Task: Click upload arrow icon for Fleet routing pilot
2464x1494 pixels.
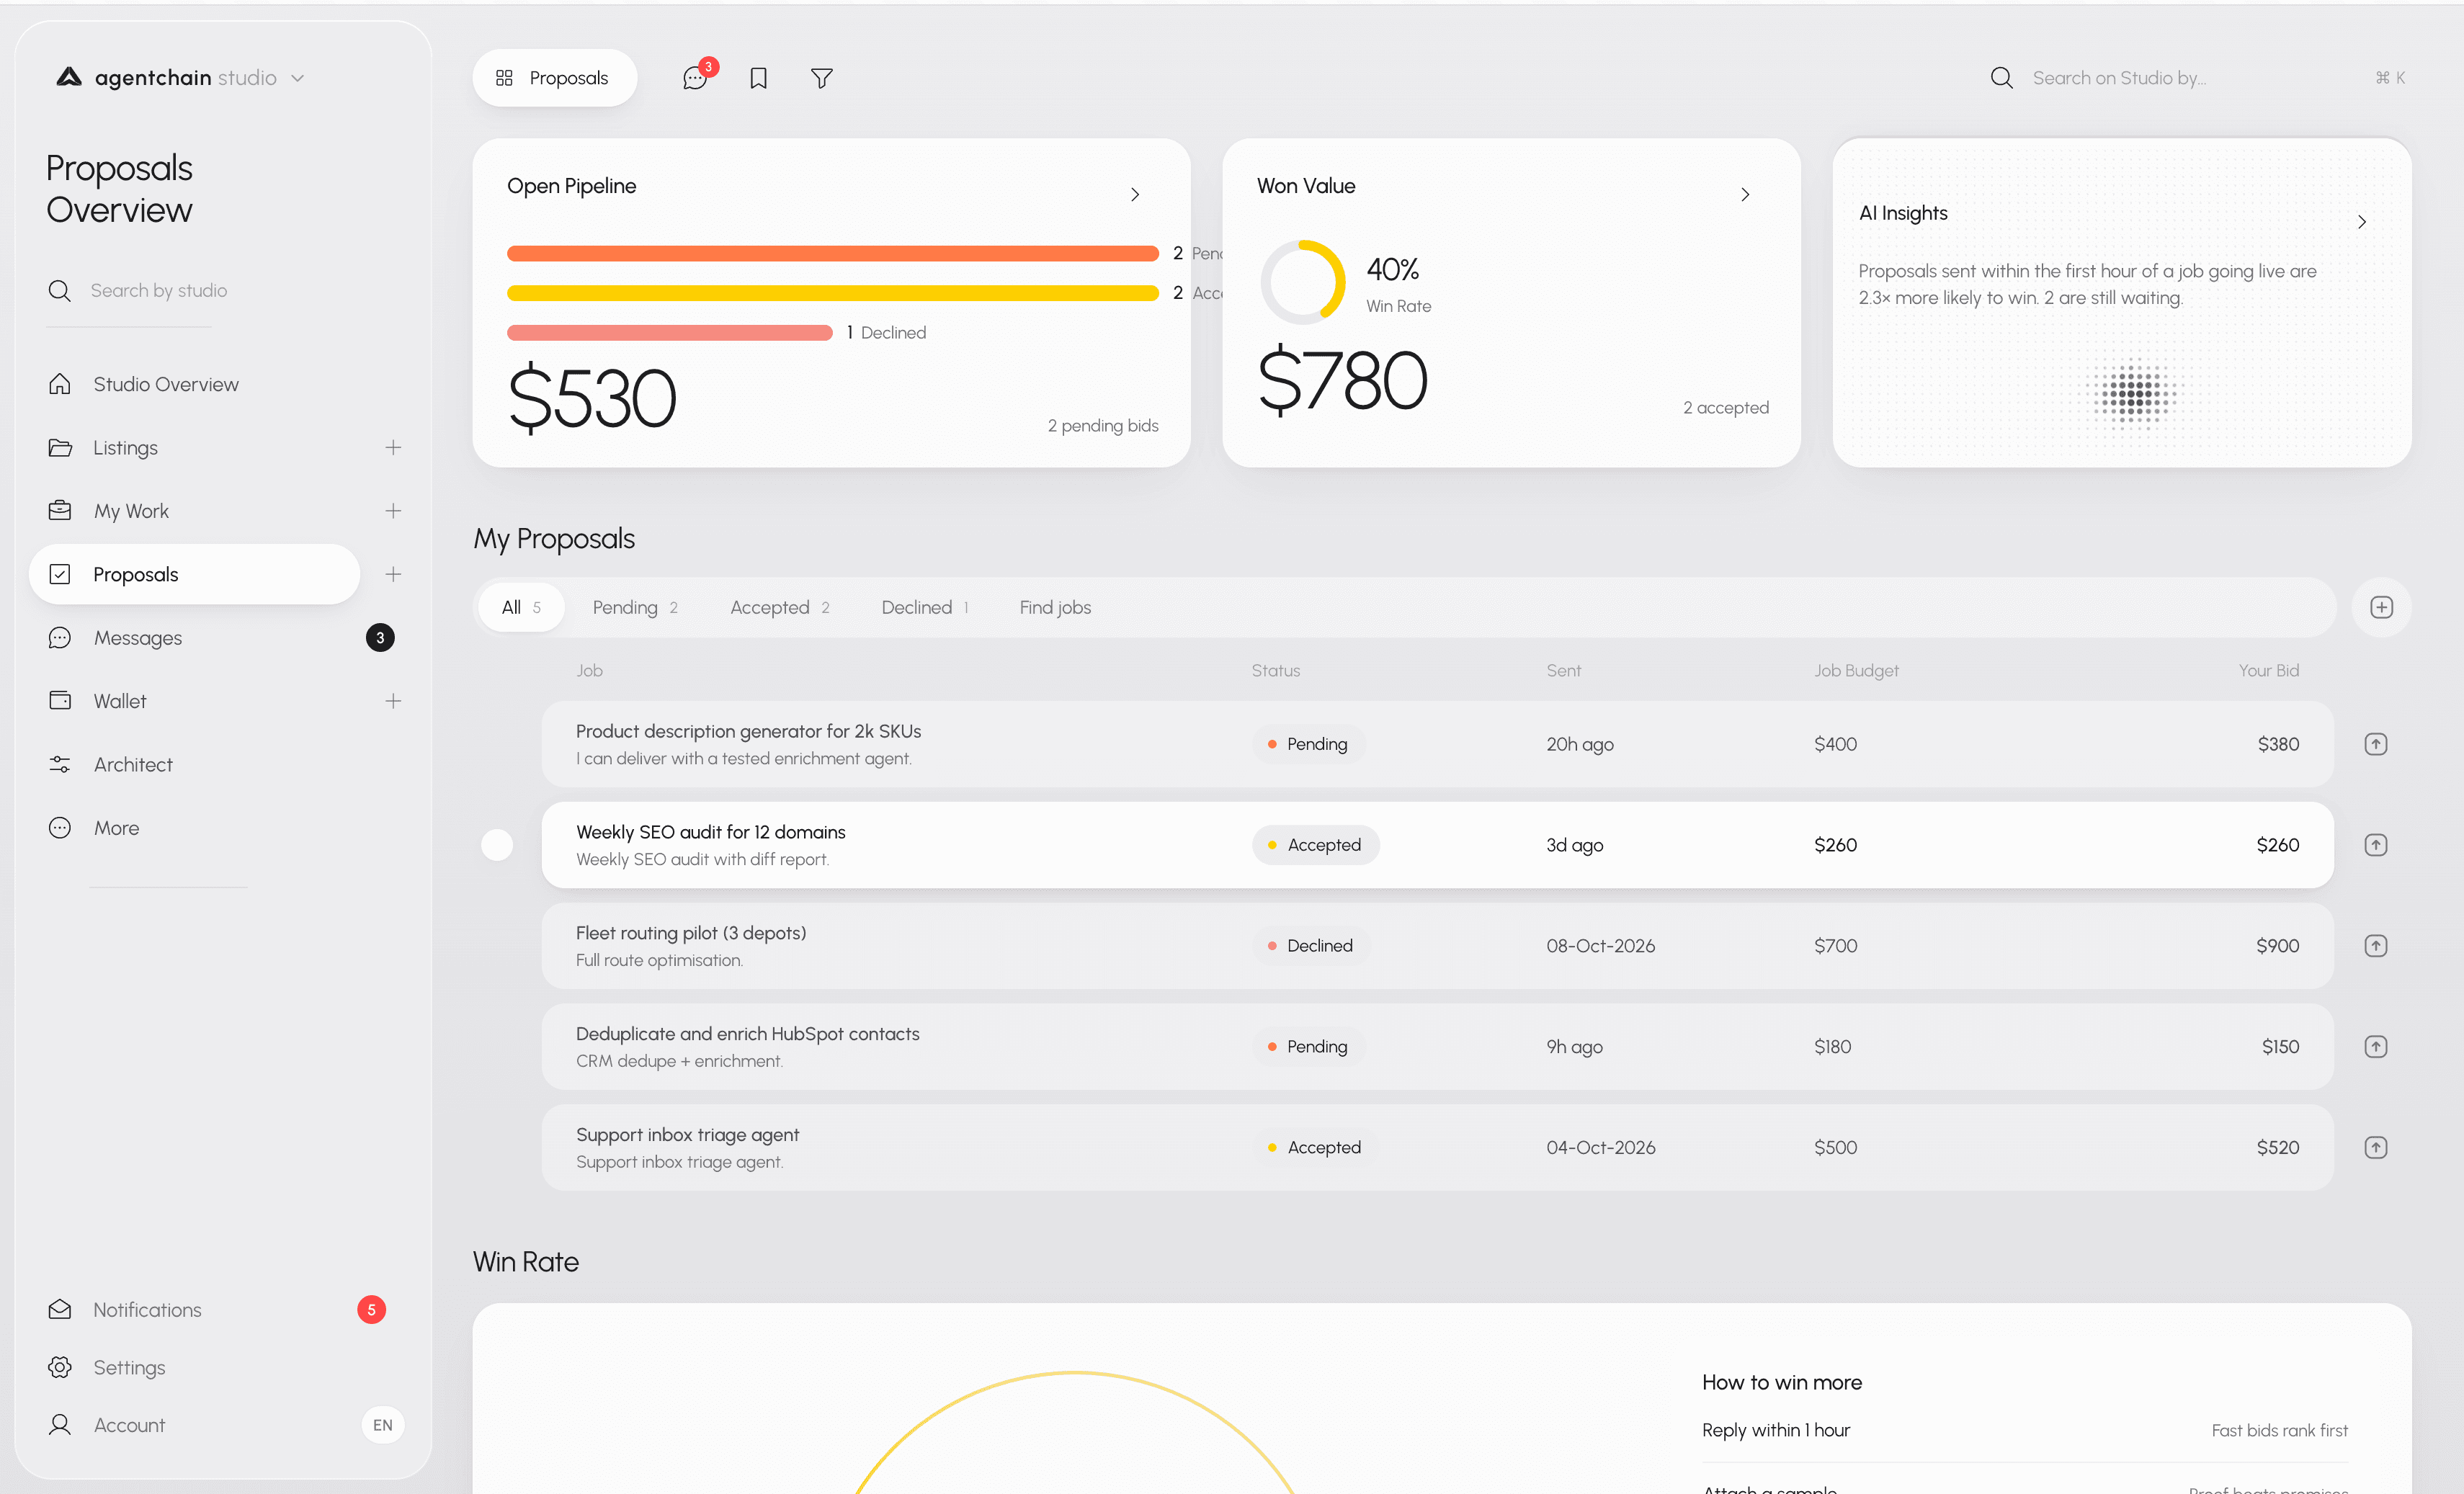Action: point(2375,946)
